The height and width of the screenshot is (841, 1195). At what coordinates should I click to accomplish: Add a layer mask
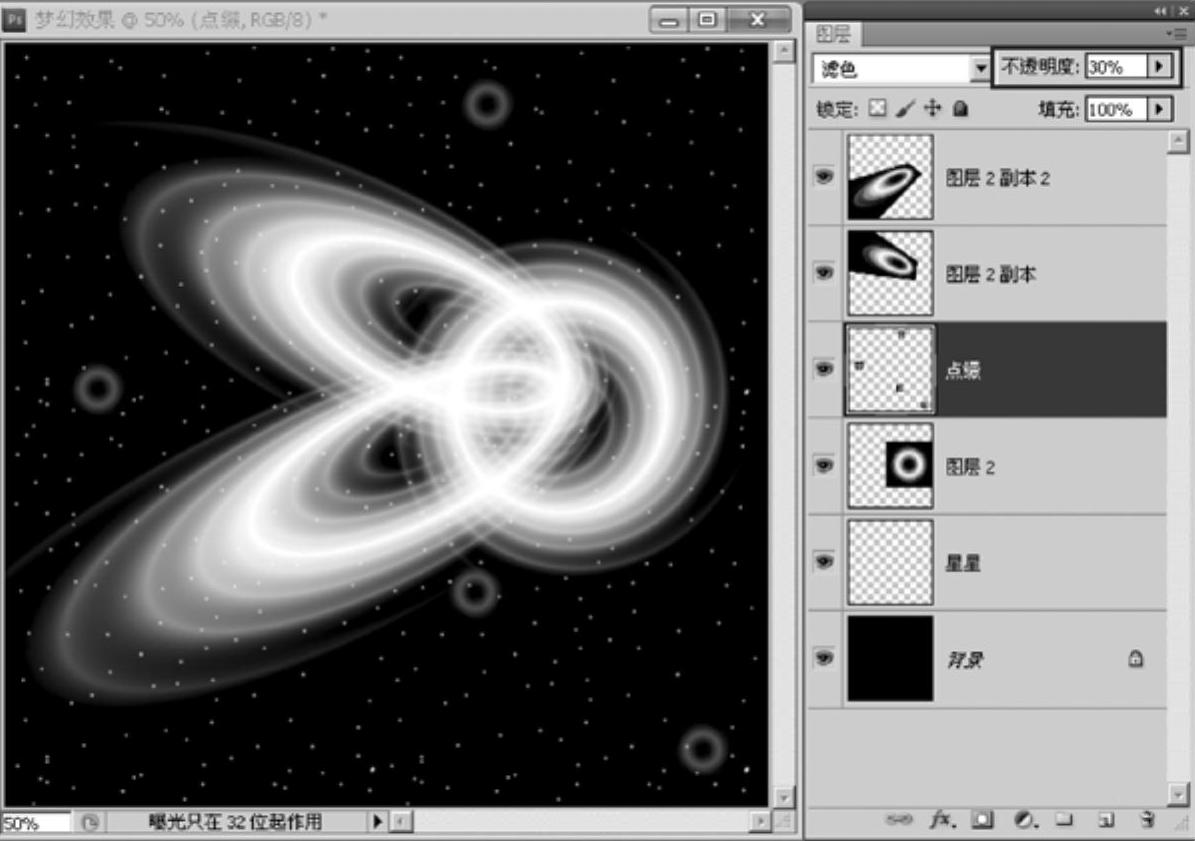(982, 820)
